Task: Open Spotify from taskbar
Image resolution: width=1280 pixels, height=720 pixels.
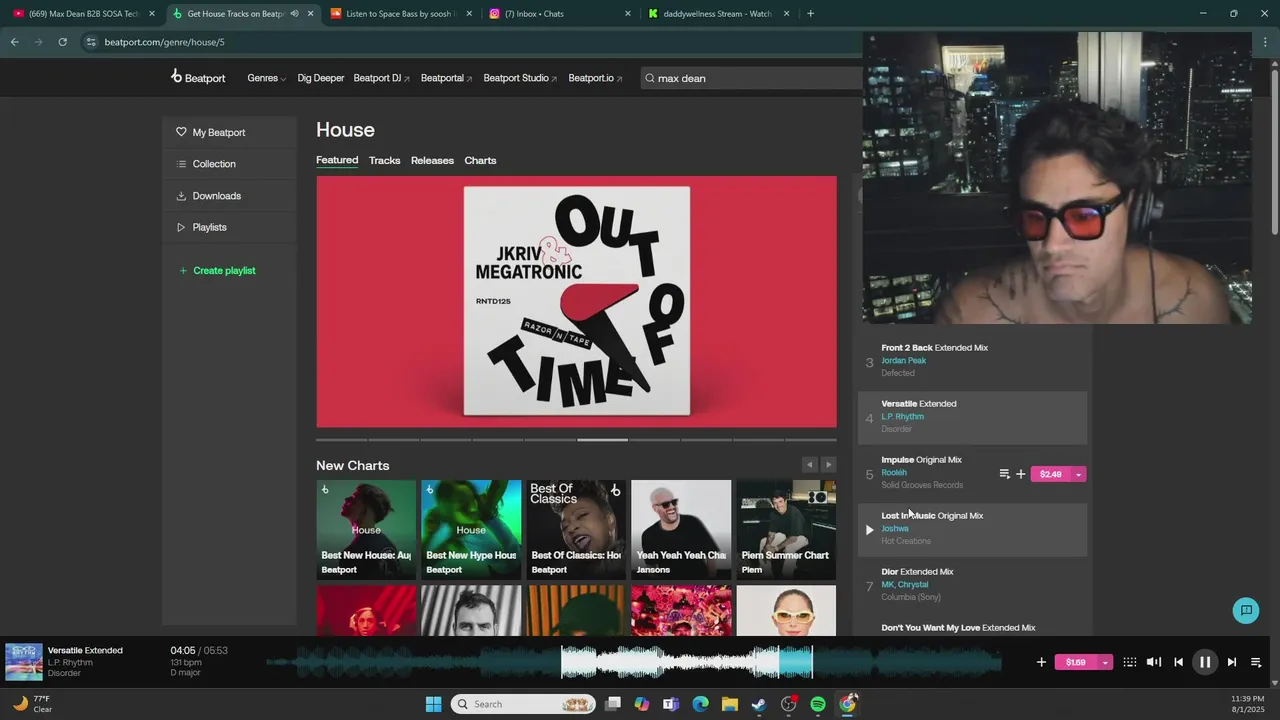Action: 818,704
